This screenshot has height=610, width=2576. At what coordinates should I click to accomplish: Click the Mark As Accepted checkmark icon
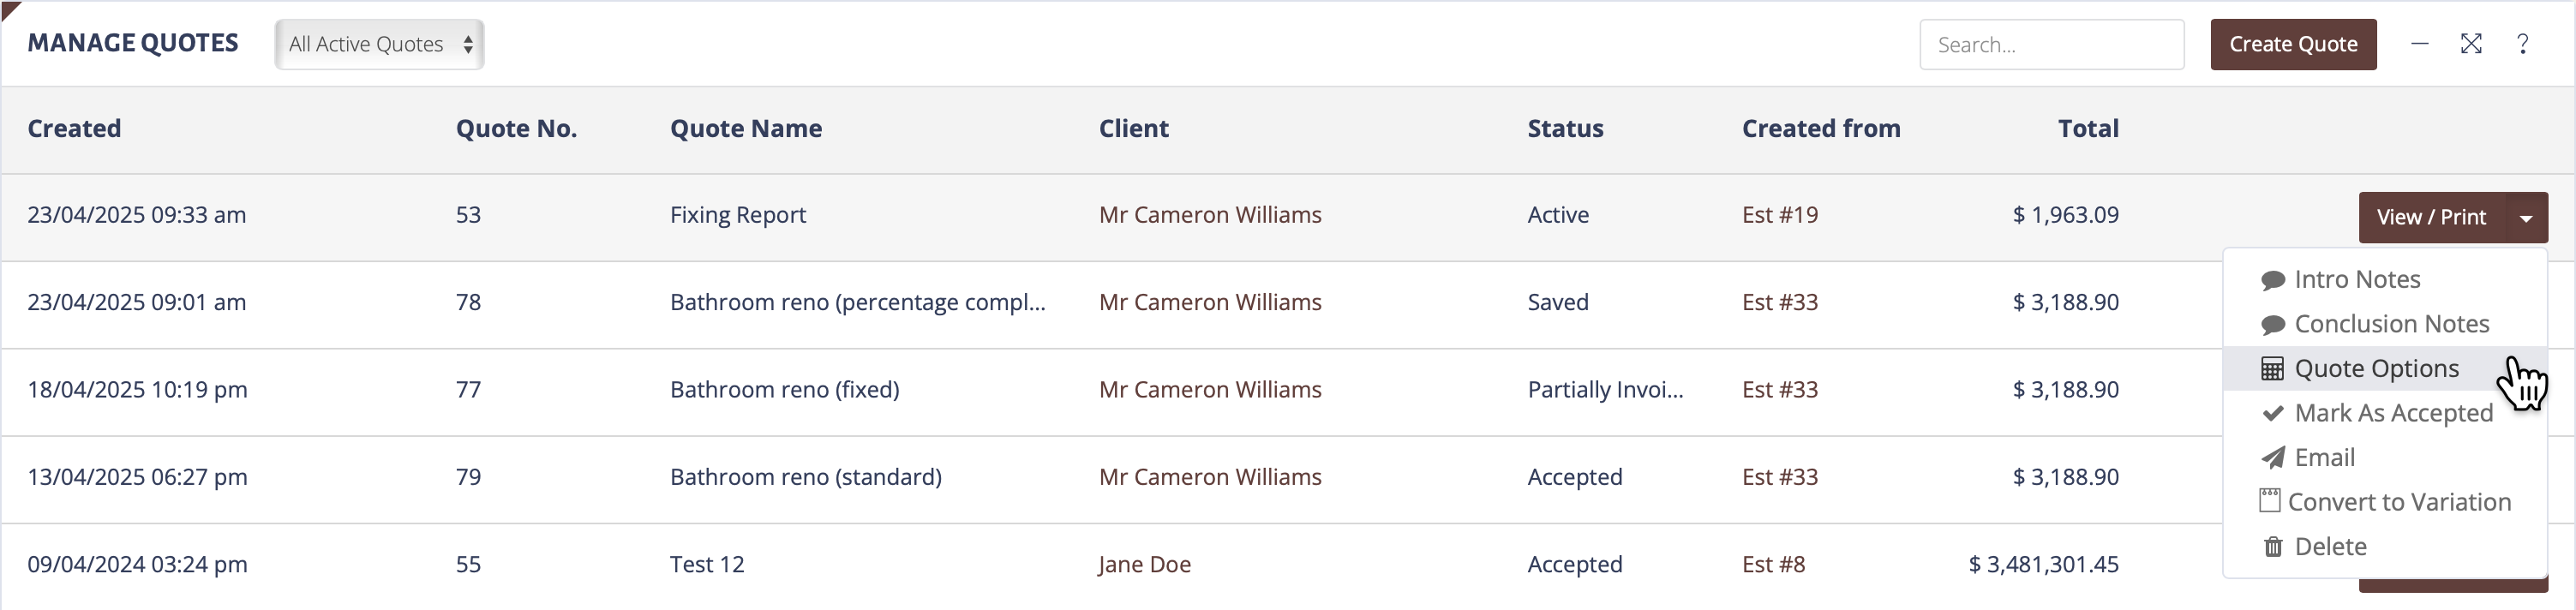pyautogui.click(x=2272, y=413)
